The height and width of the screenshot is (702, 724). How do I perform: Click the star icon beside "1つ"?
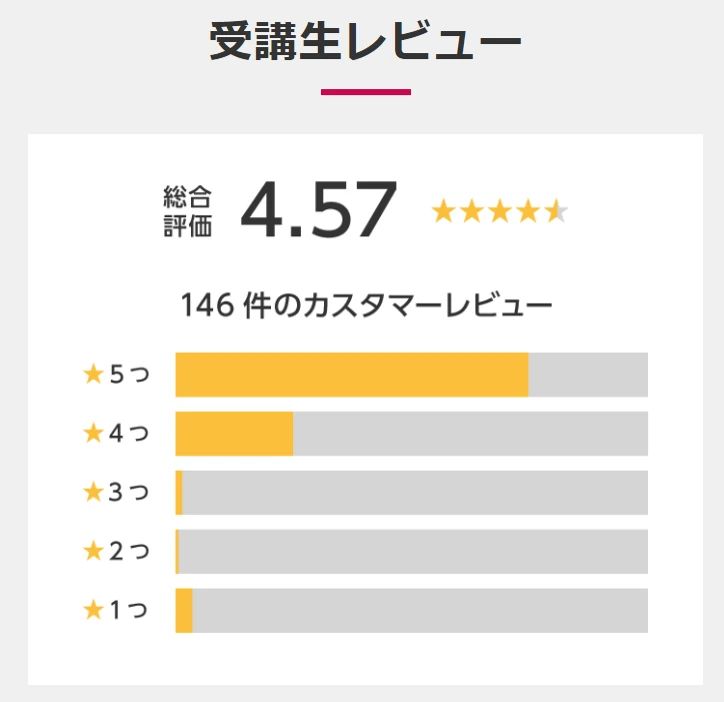(x=94, y=610)
